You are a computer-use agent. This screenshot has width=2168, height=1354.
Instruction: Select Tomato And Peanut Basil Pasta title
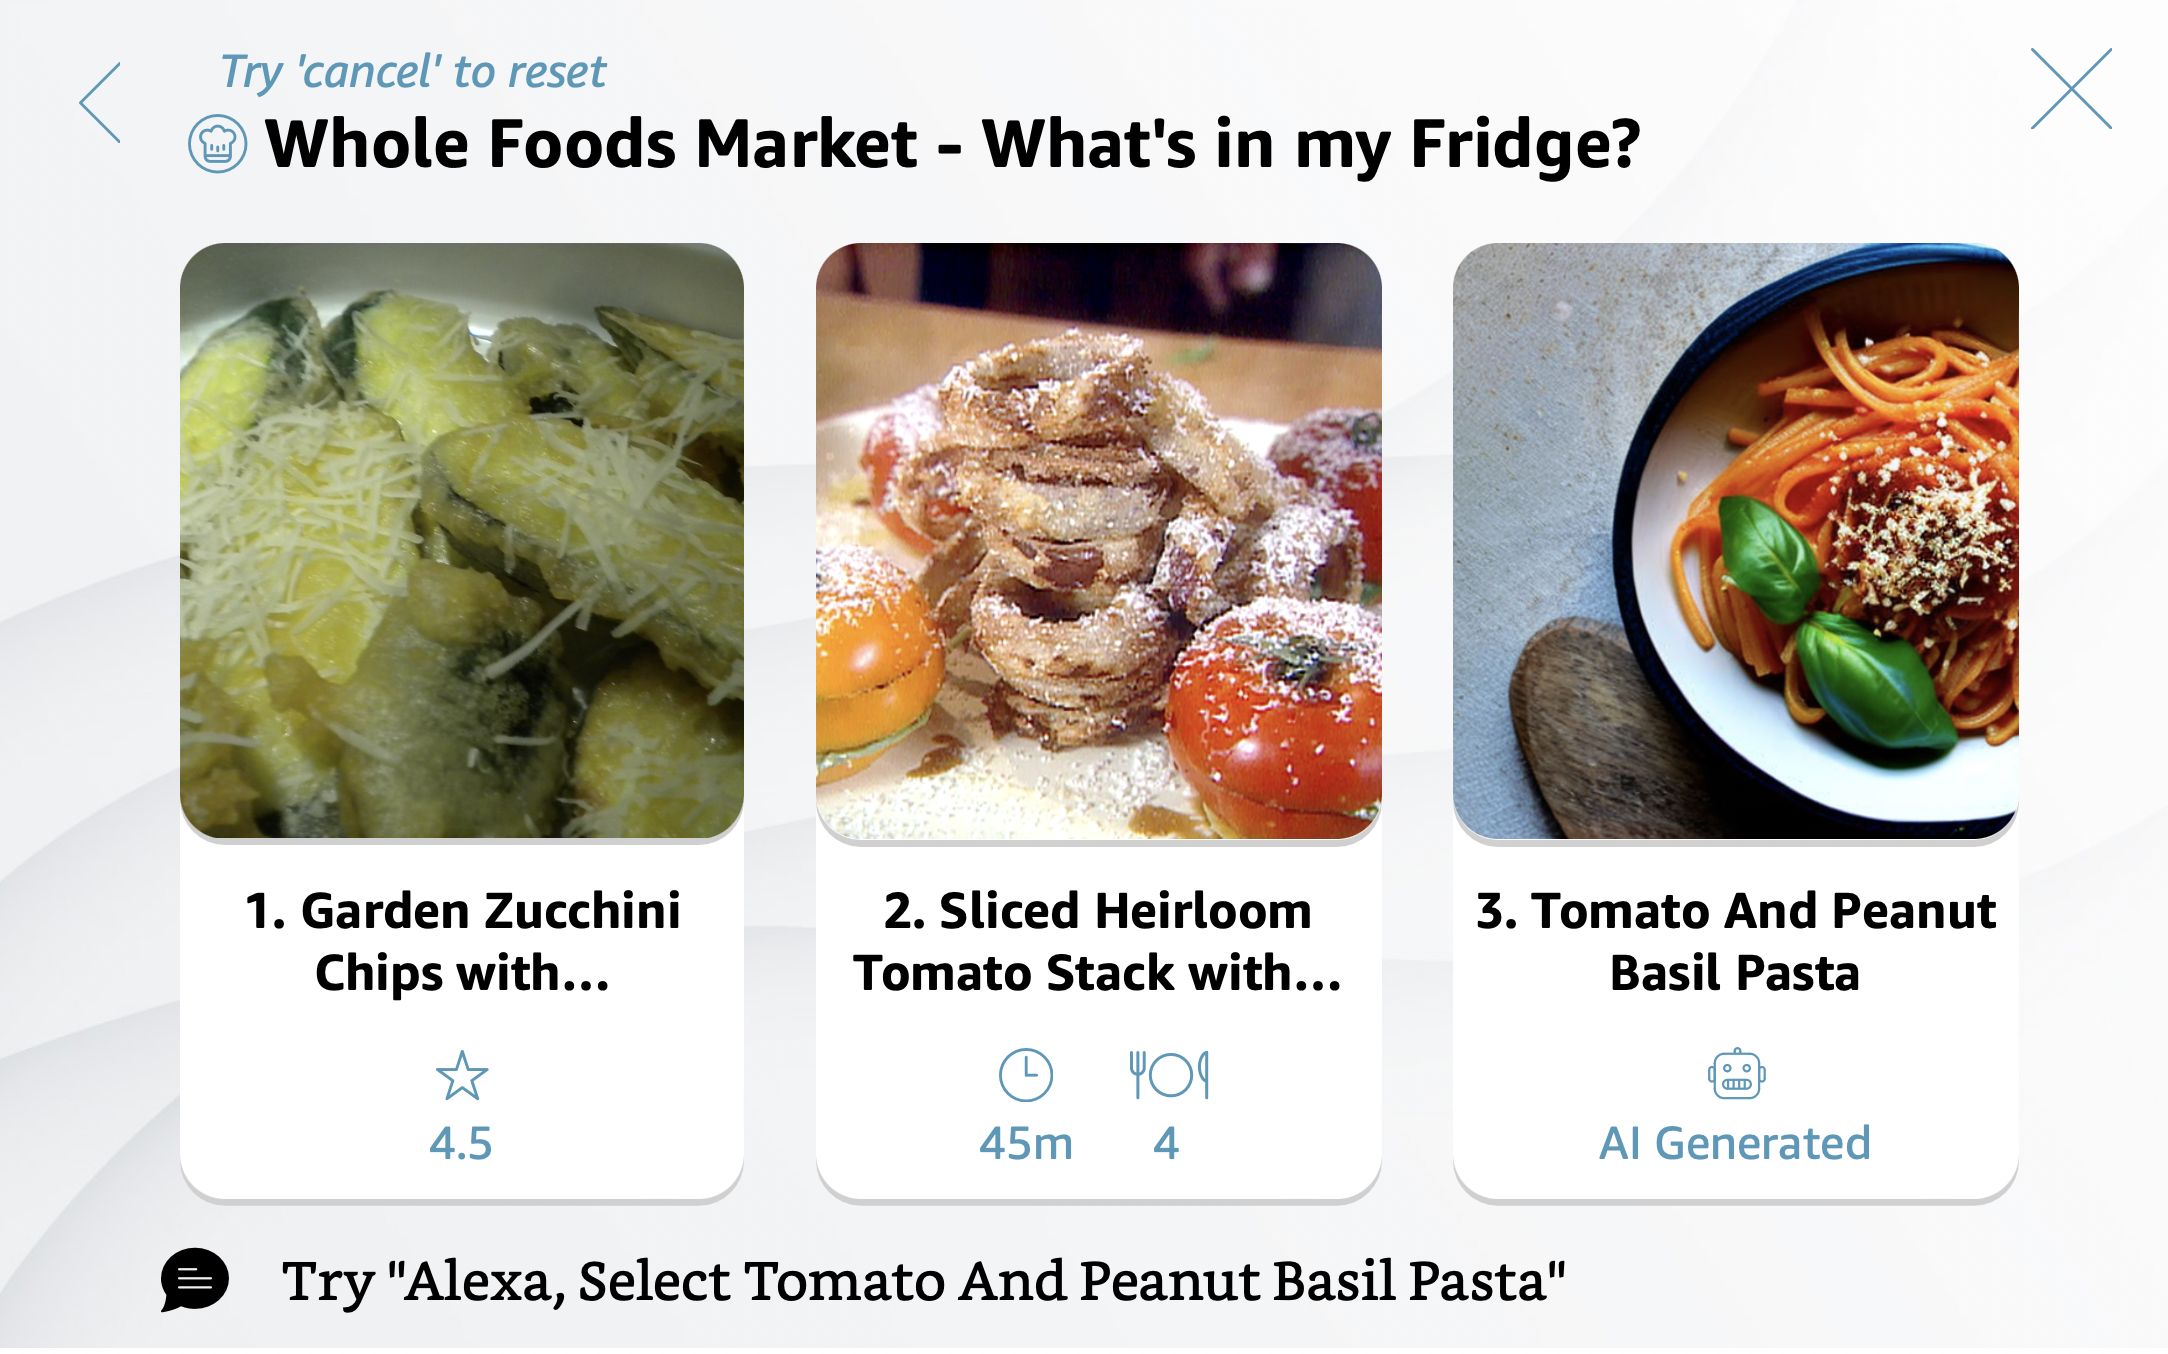pyautogui.click(x=1735, y=941)
